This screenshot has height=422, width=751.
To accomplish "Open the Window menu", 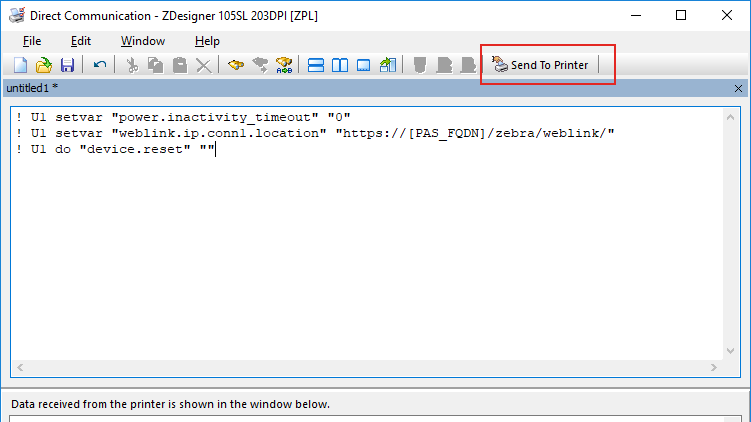I will [x=143, y=41].
